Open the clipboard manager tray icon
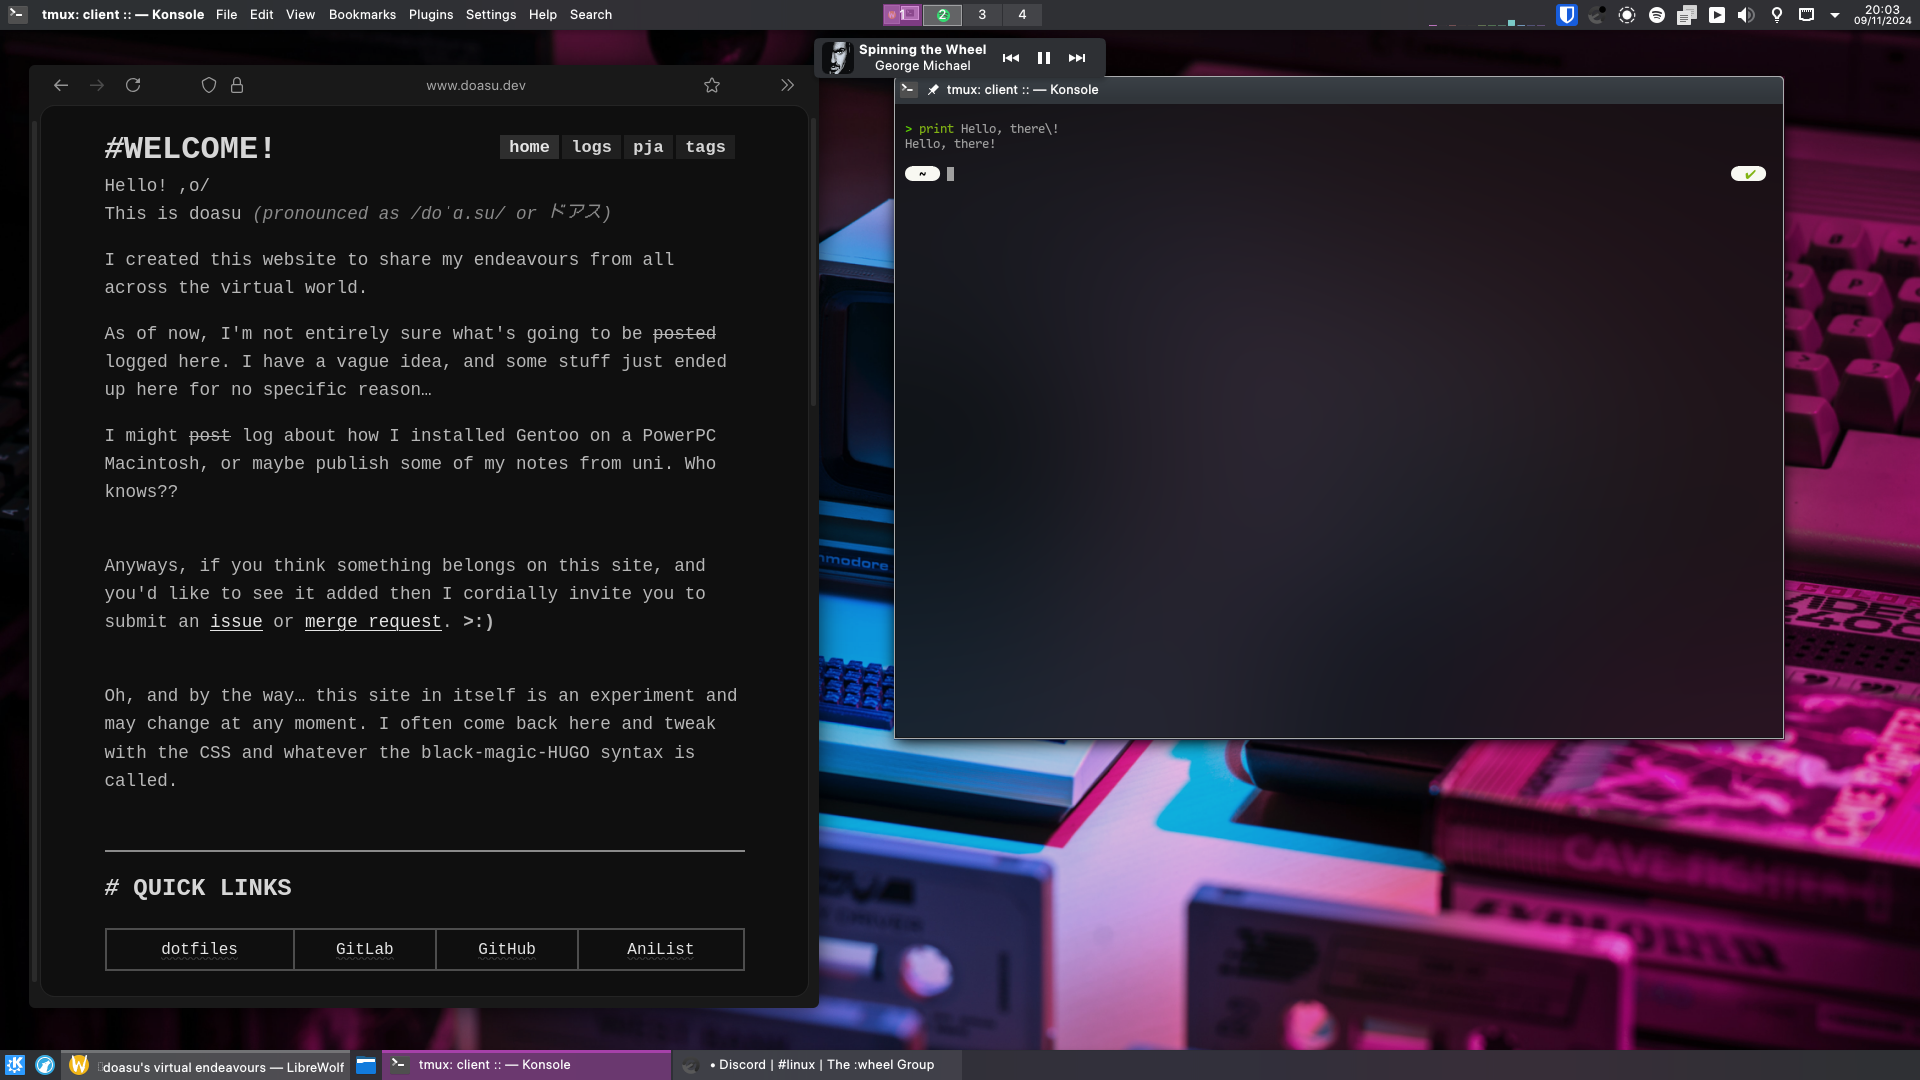Screen dimensions: 1920x1080 click(1686, 15)
